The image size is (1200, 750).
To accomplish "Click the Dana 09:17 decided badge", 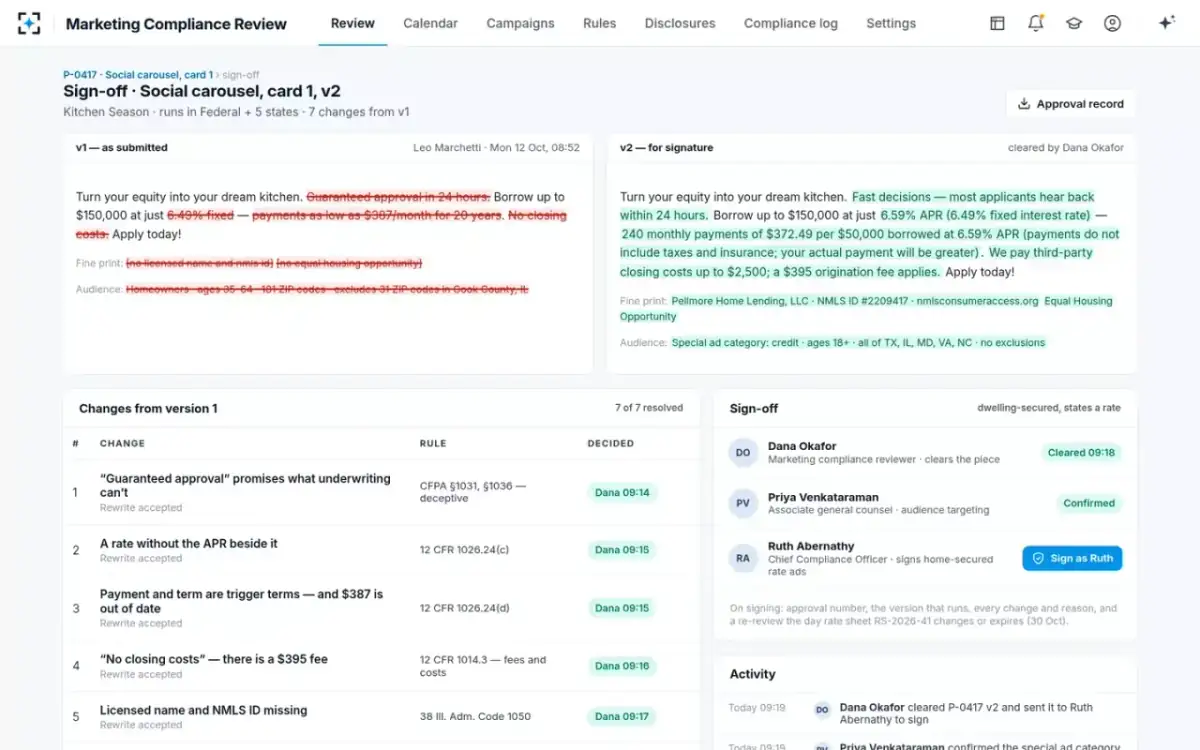I will coord(622,716).
